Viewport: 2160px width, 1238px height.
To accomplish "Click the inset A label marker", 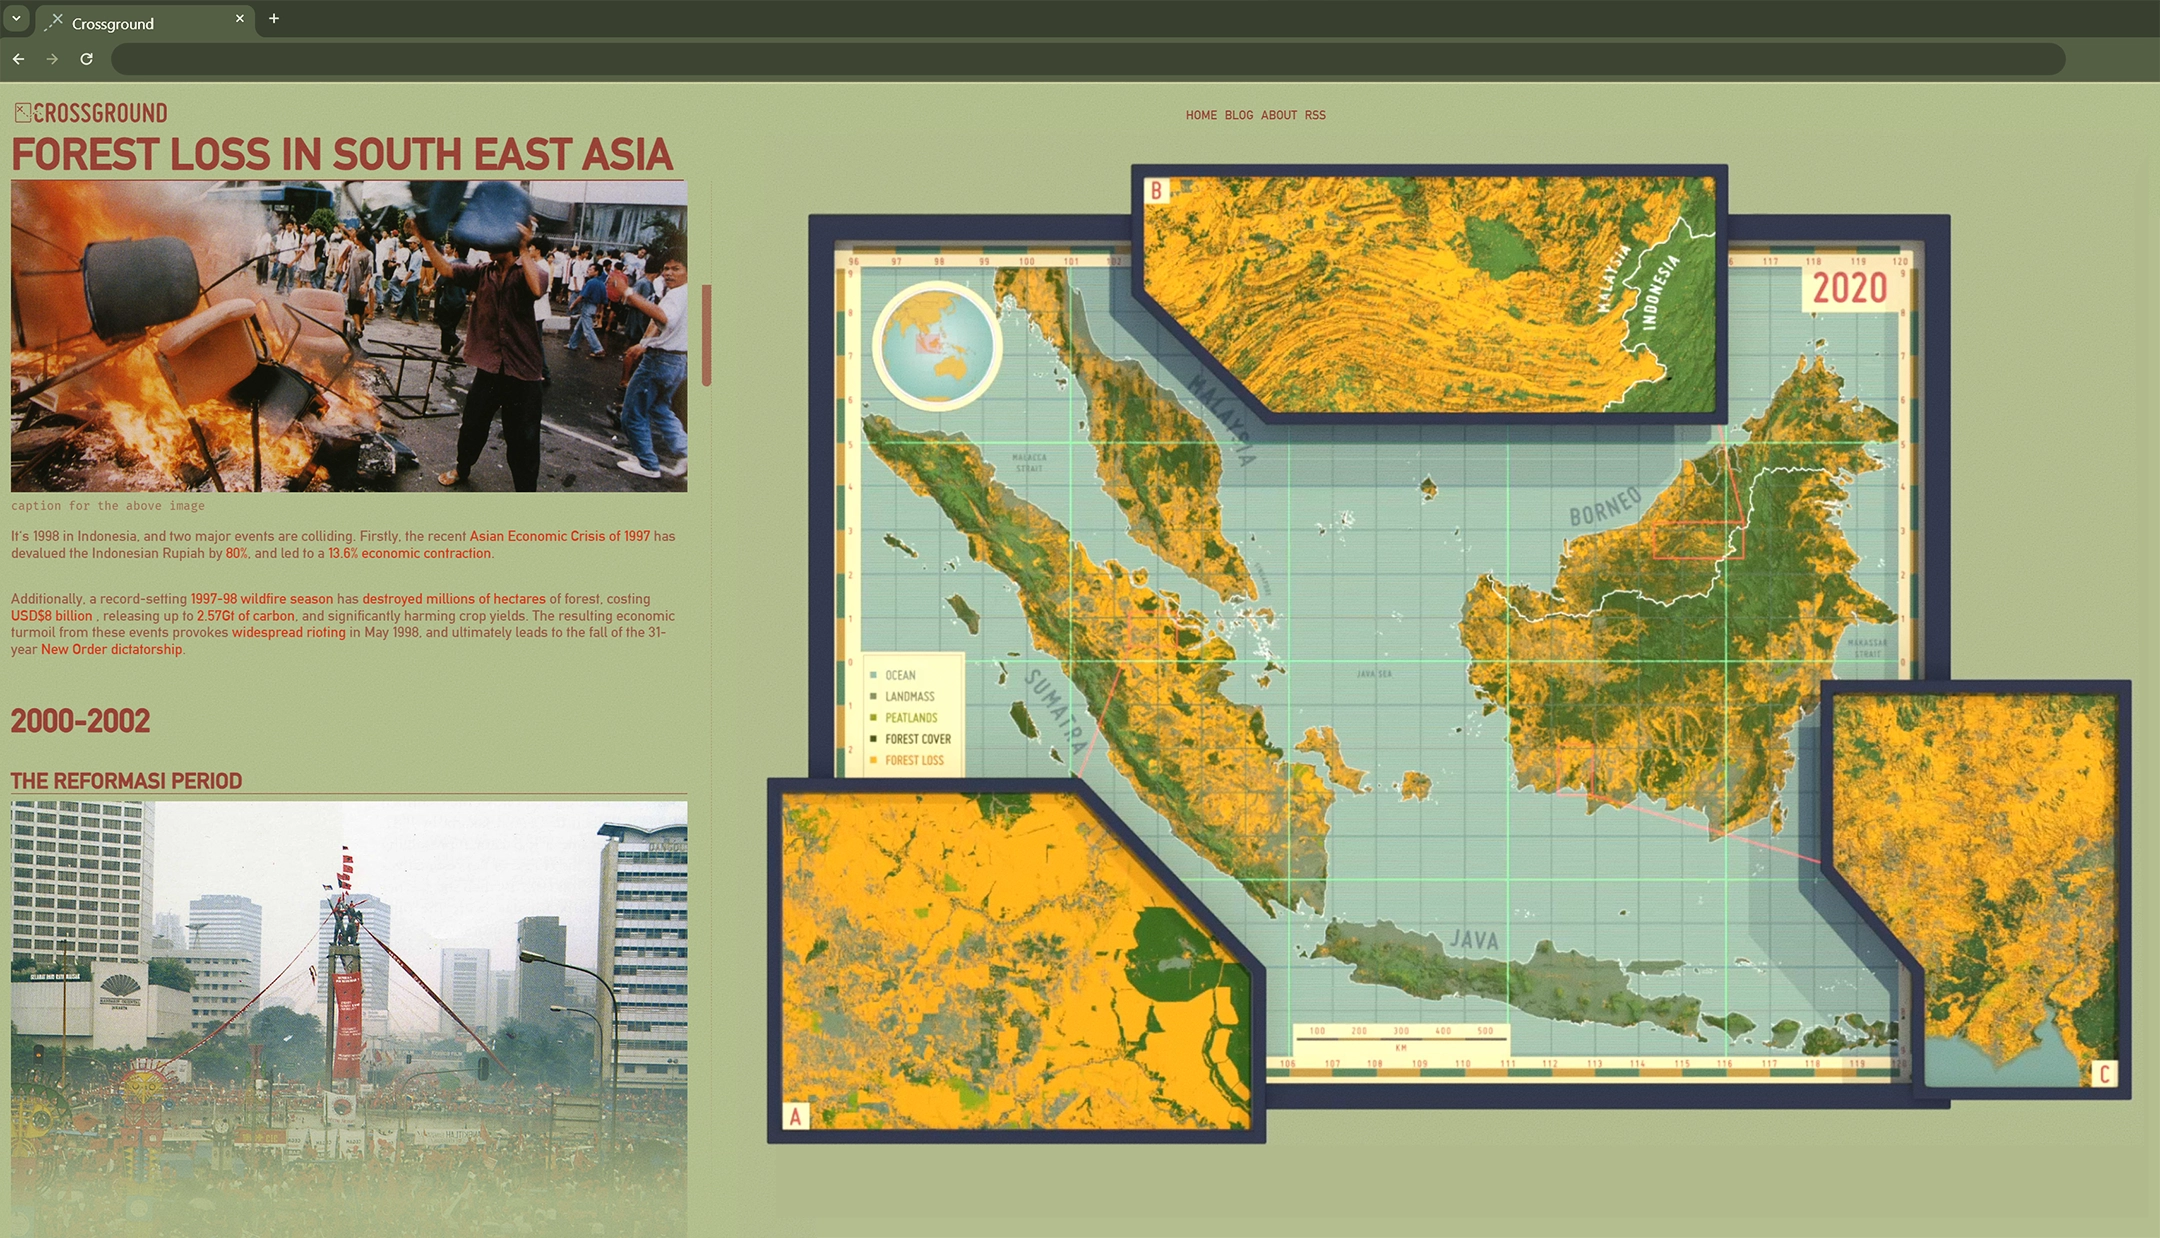I will point(796,1116).
